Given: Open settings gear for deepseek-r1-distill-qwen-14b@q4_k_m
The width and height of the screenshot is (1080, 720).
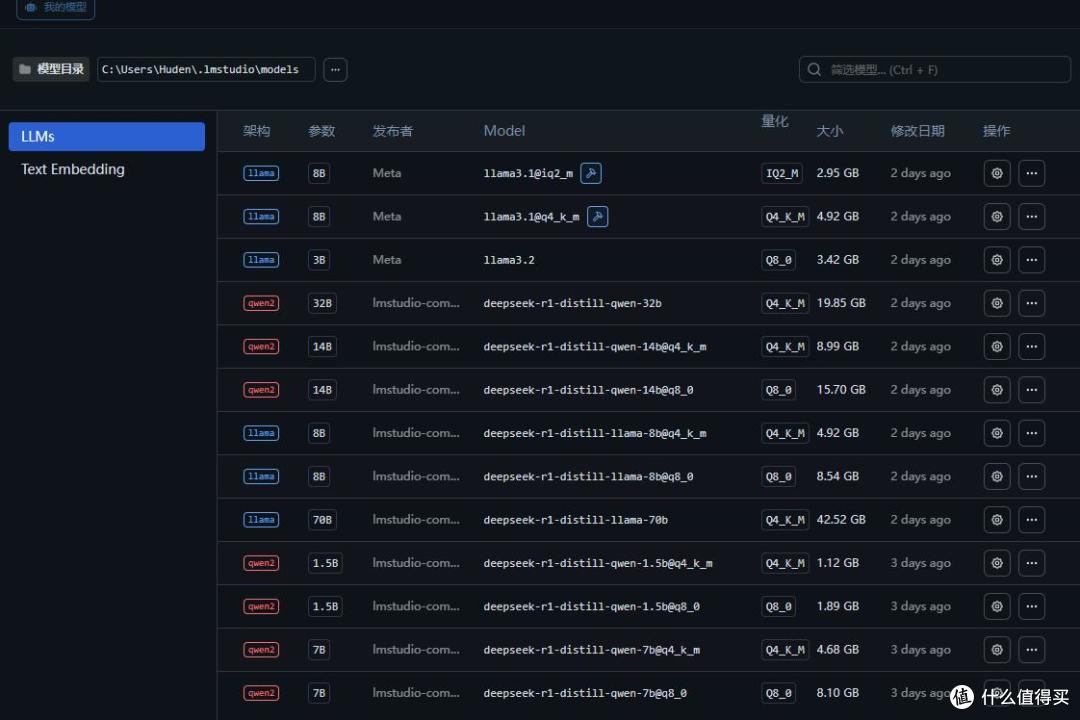Looking at the screenshot, I should pos(997,347).
